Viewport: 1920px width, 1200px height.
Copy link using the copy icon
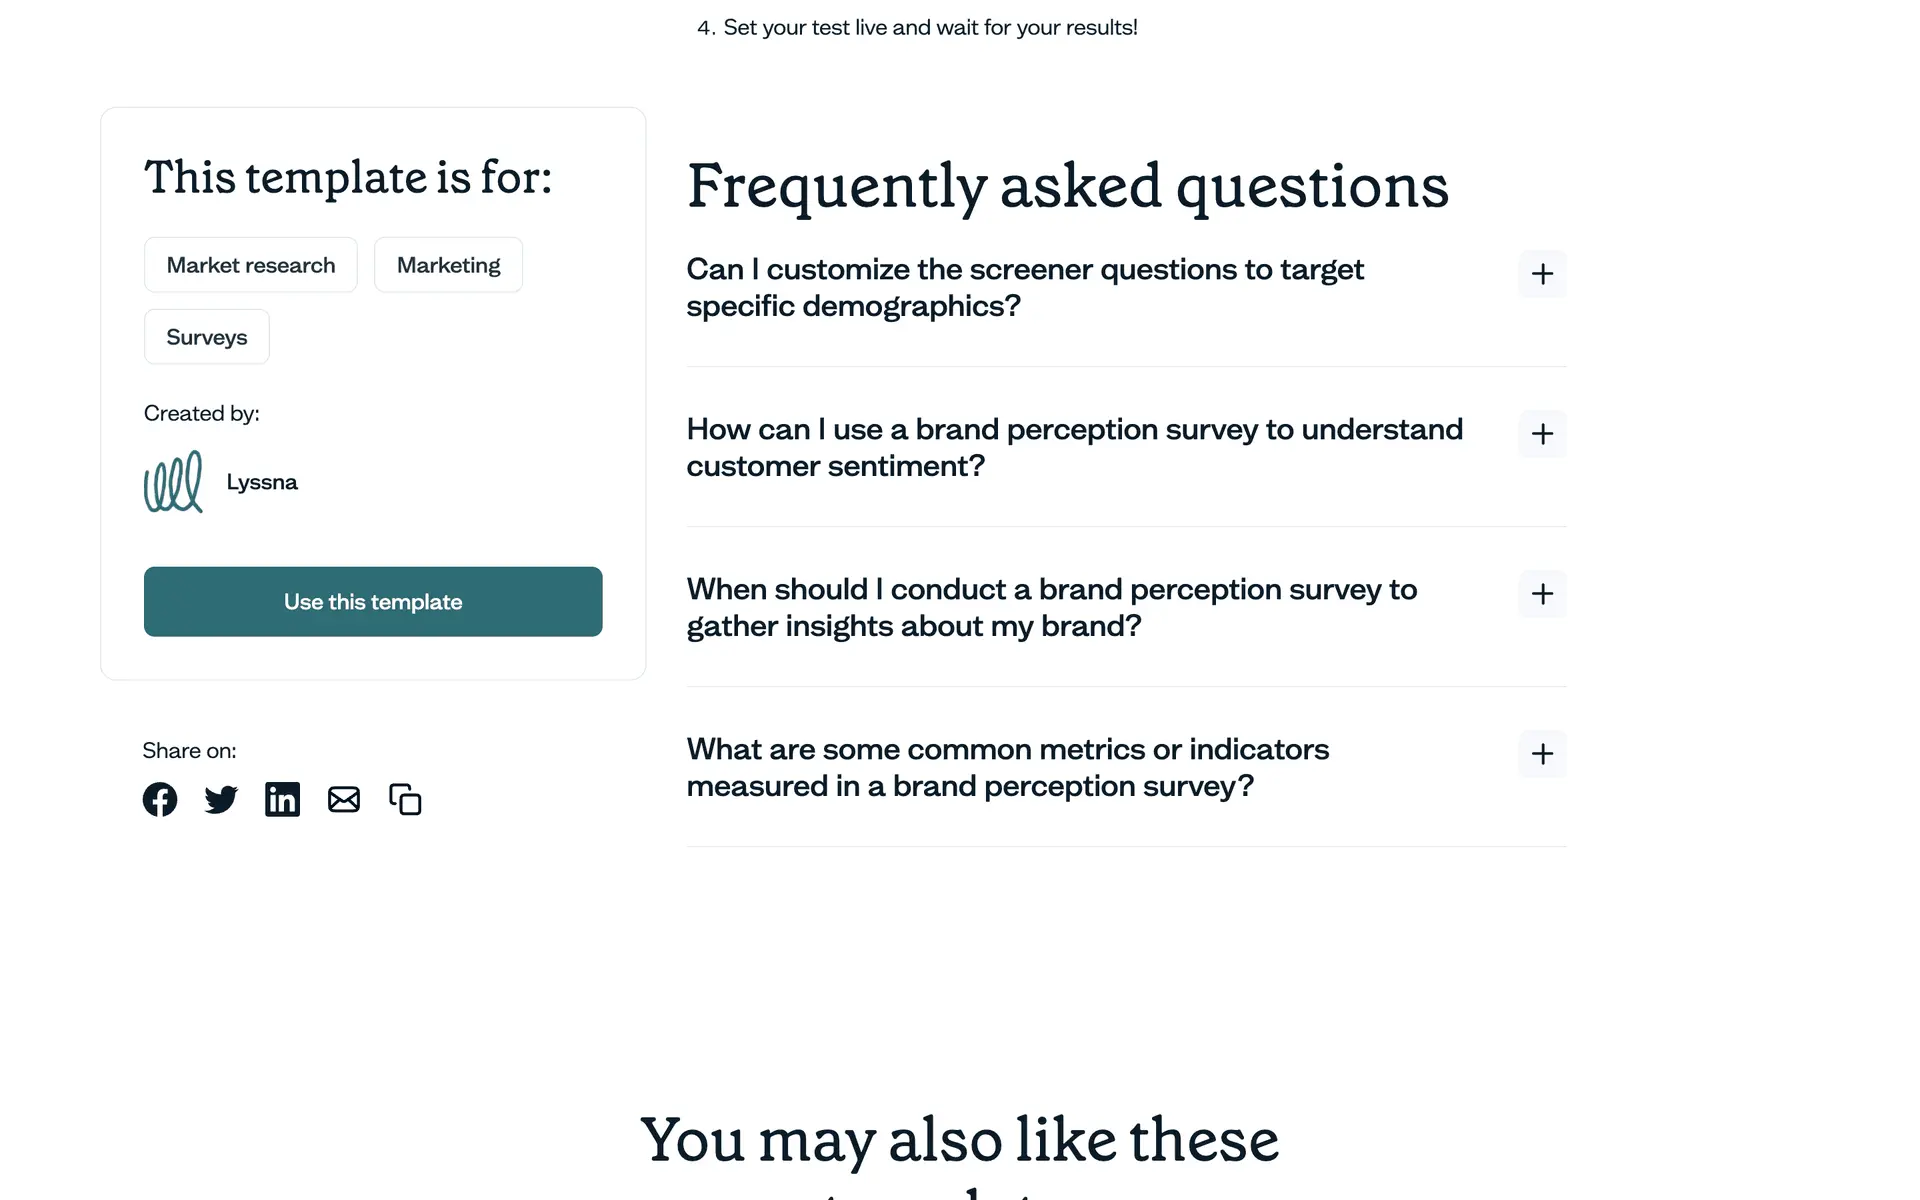click(405, 799)
